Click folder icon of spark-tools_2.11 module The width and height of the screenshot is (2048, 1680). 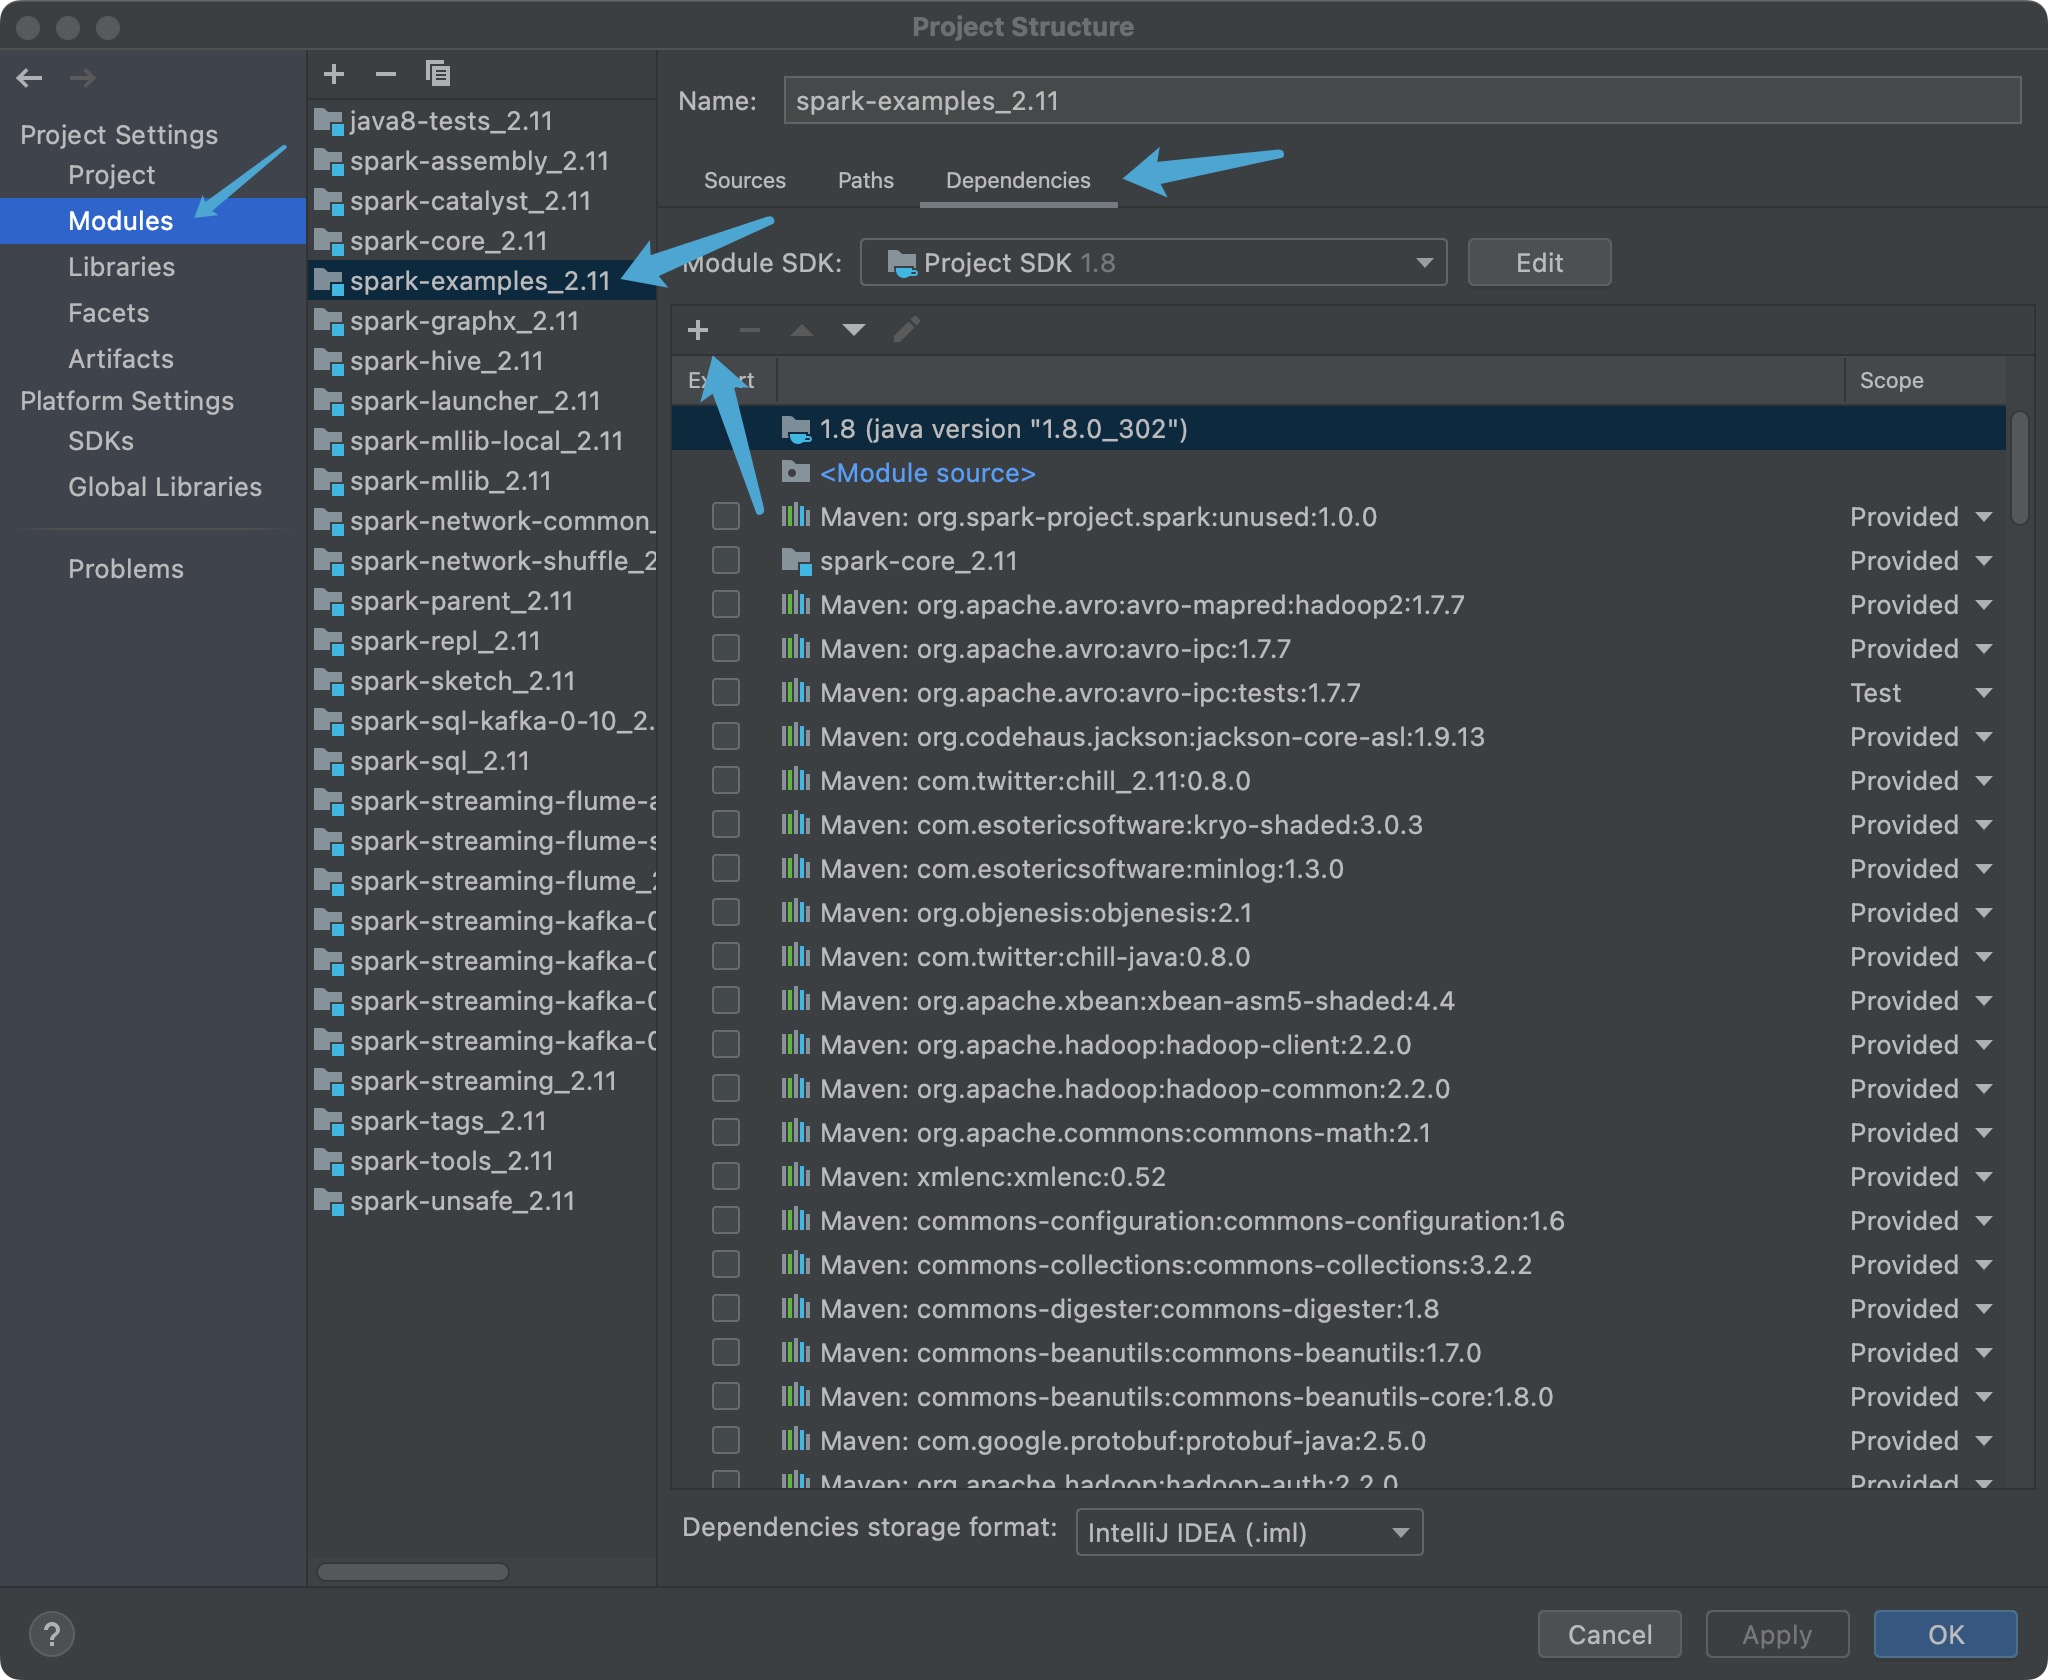click(329, 1161)
